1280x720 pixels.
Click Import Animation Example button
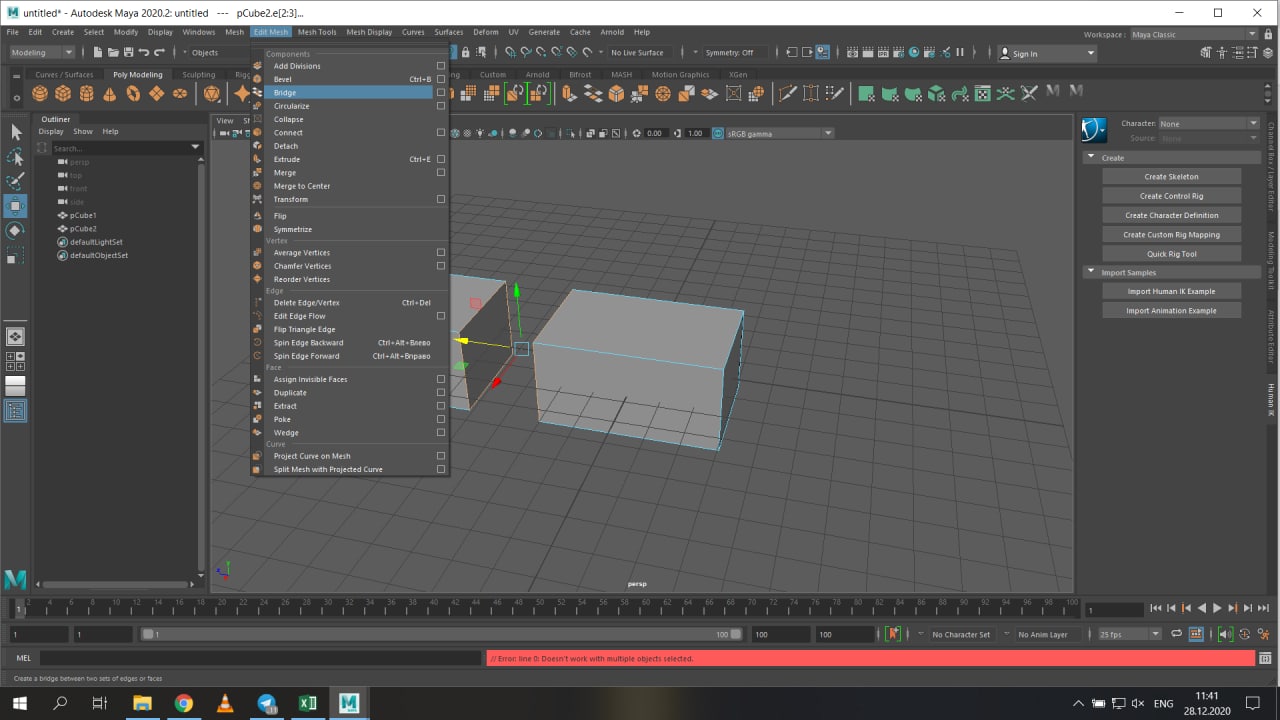coord(1171,310)
